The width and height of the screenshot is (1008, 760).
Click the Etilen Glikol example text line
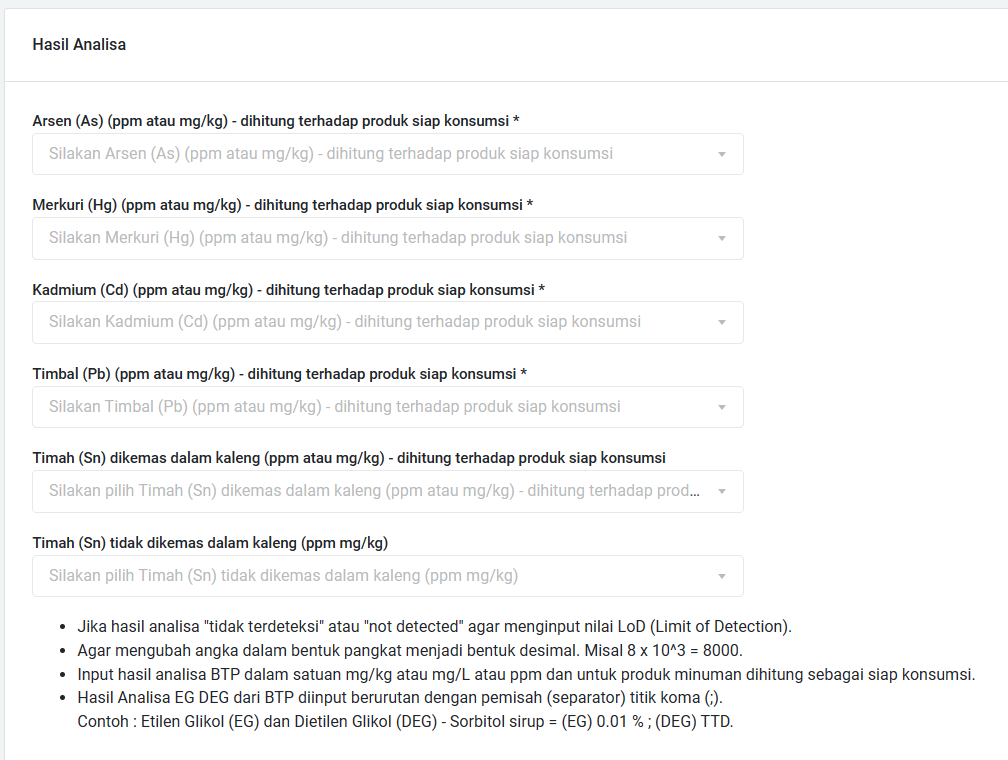[x=405, y=721]
